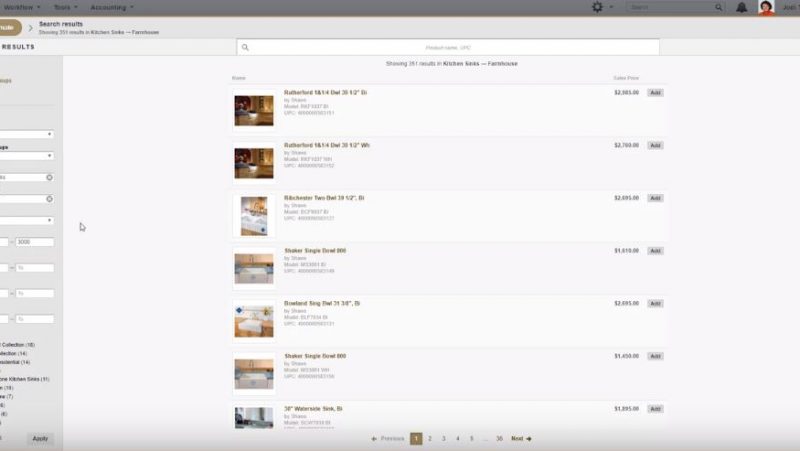Go to previous page arrow
This screenshot has height=451, width=800.
click(374, 438)
